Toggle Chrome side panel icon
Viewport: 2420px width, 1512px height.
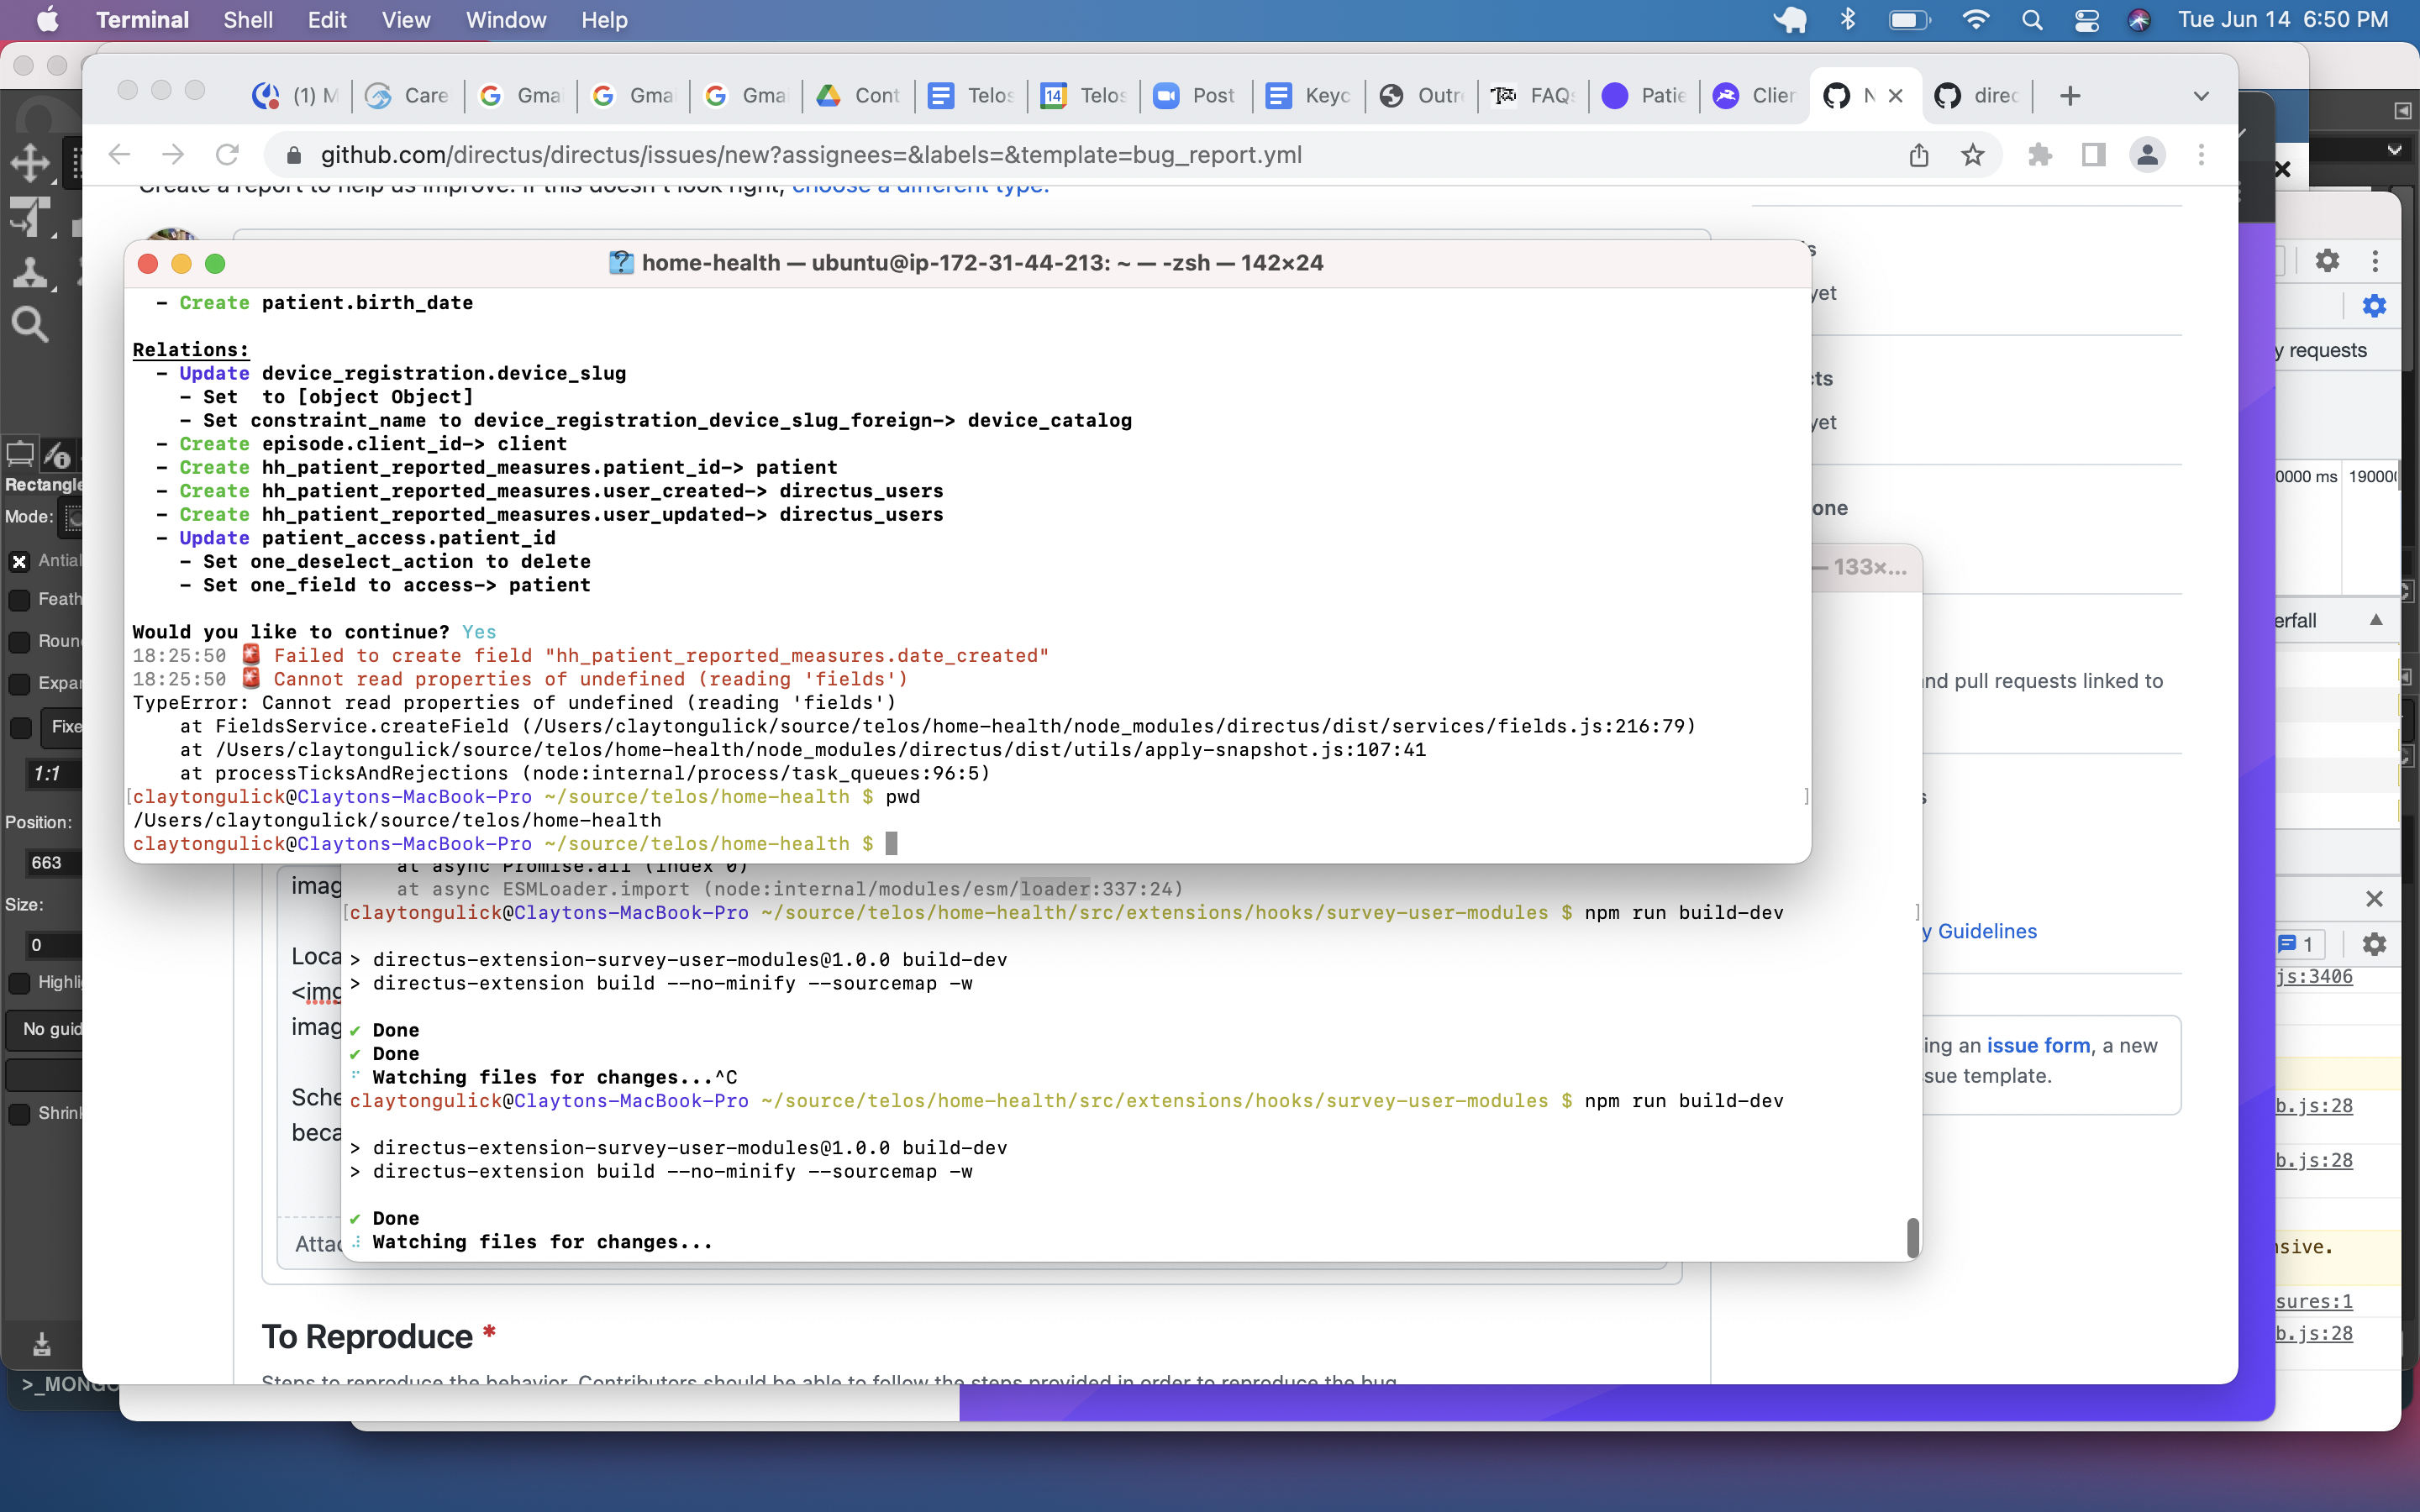2093,155
